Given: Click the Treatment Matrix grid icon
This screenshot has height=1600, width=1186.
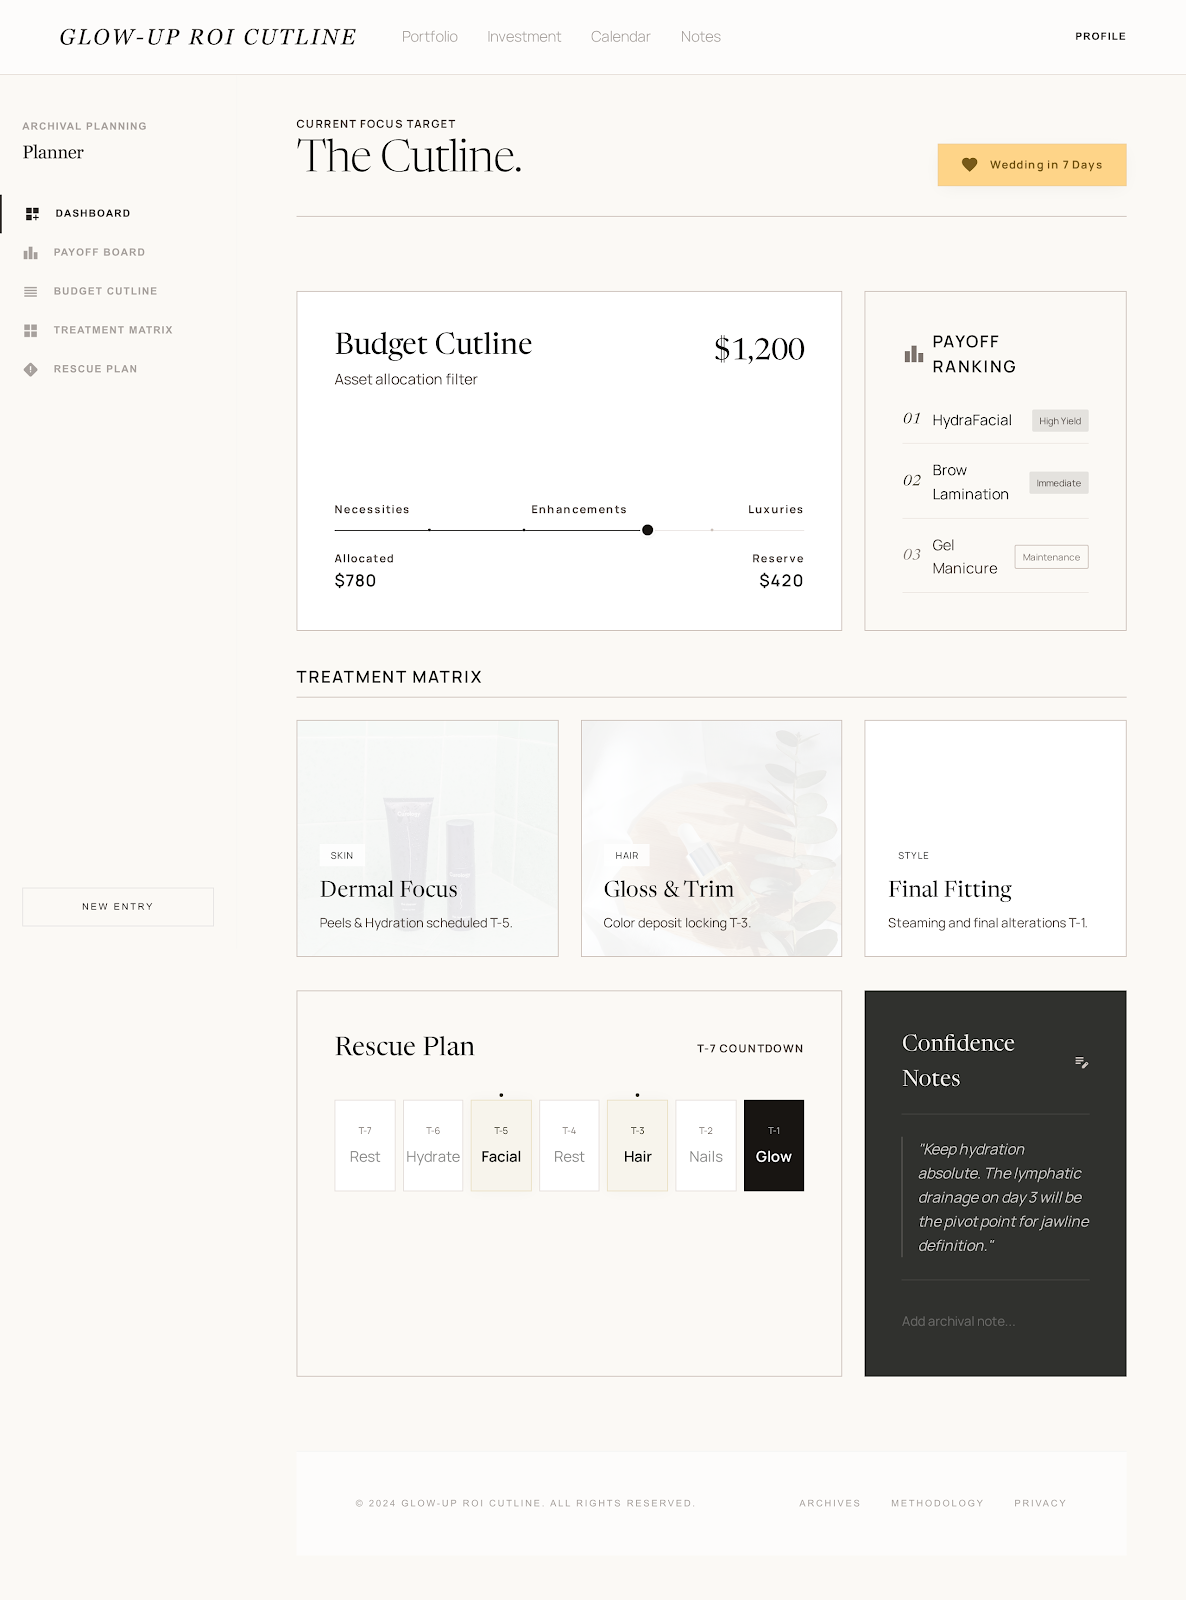Looking at the screenshot, I should 31,331.
